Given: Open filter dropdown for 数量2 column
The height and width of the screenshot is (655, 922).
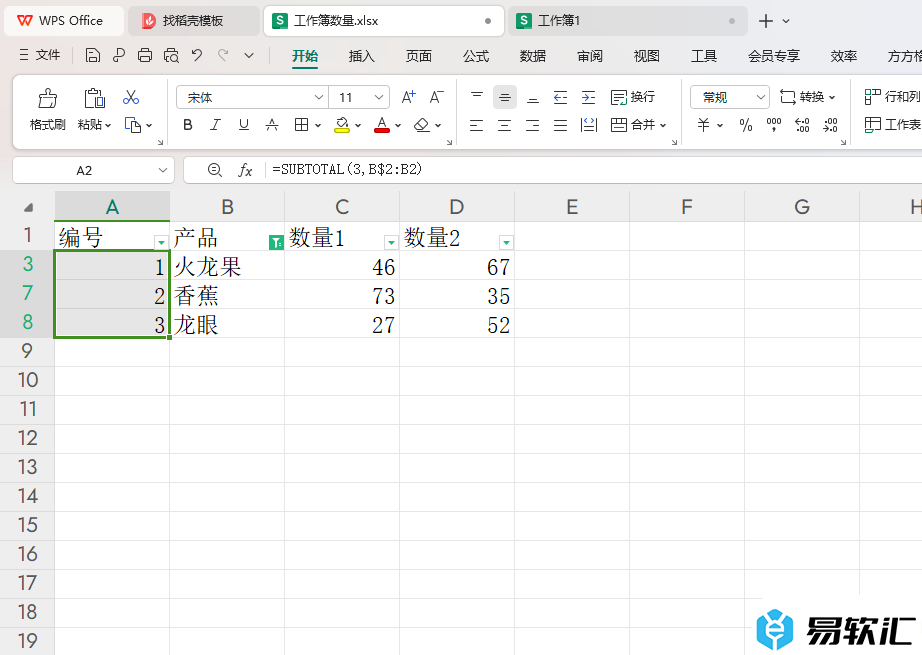Looking at the screenshot, I should (506, 242).
